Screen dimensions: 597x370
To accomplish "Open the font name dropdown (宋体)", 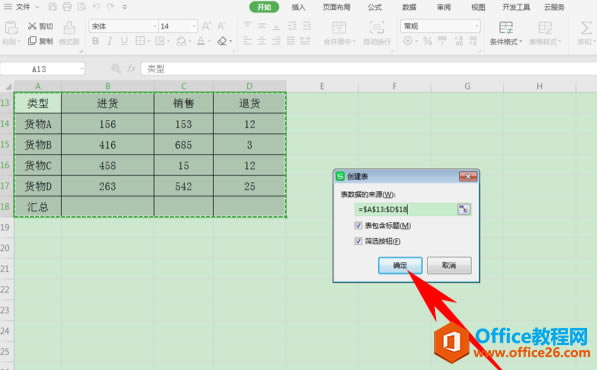I will 155,26.
